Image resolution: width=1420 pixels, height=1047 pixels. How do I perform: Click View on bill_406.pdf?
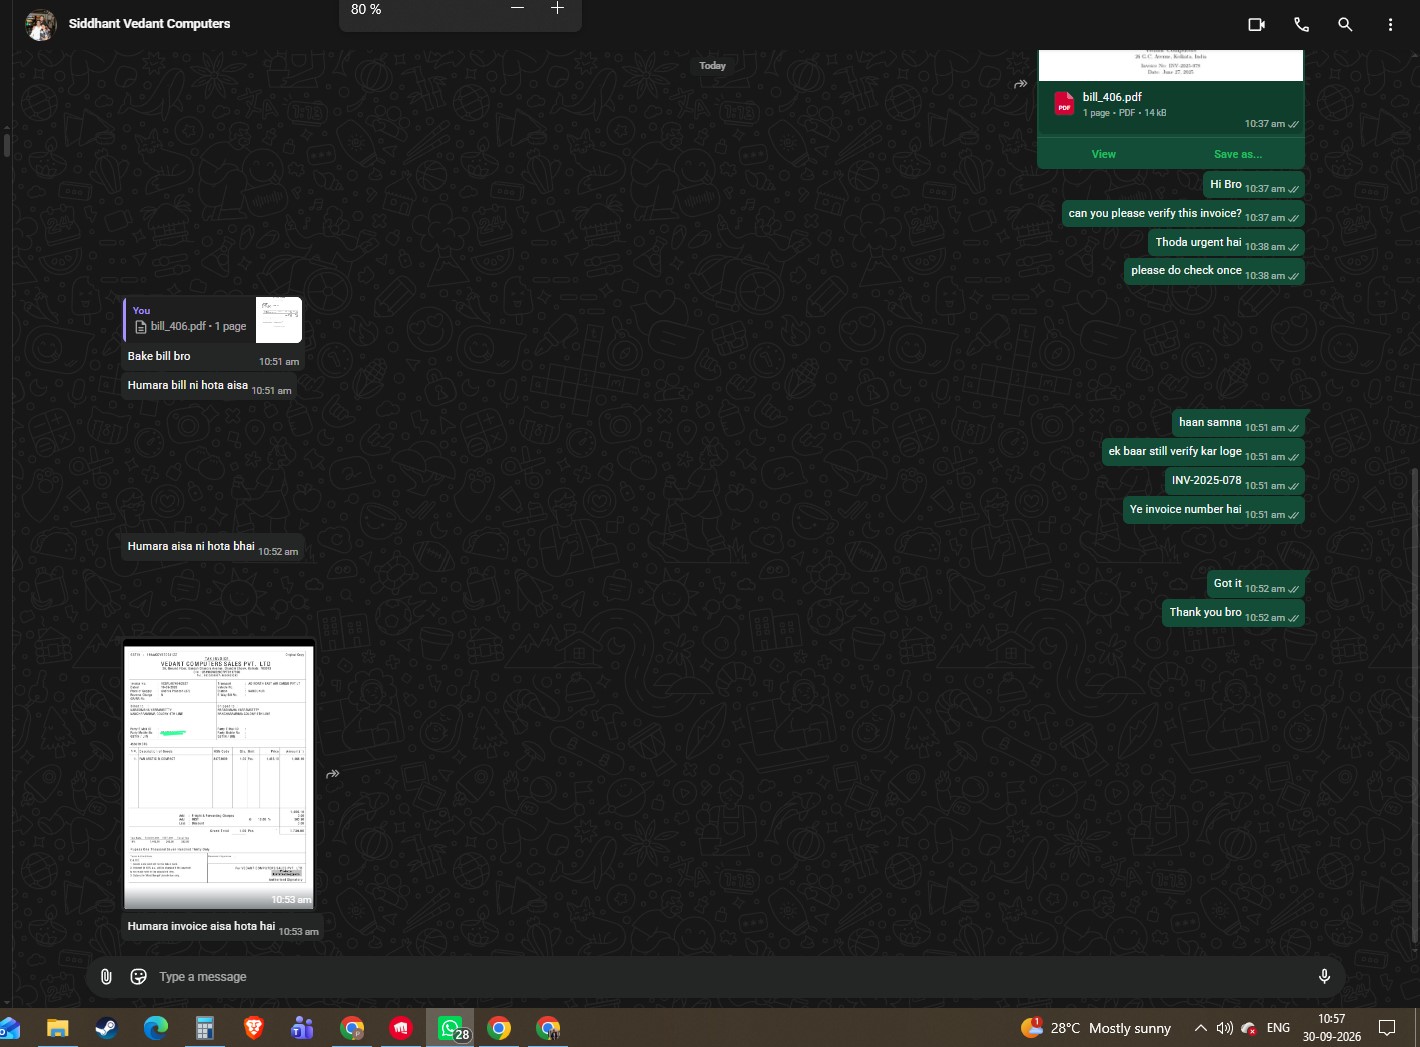click(1103, 154)
